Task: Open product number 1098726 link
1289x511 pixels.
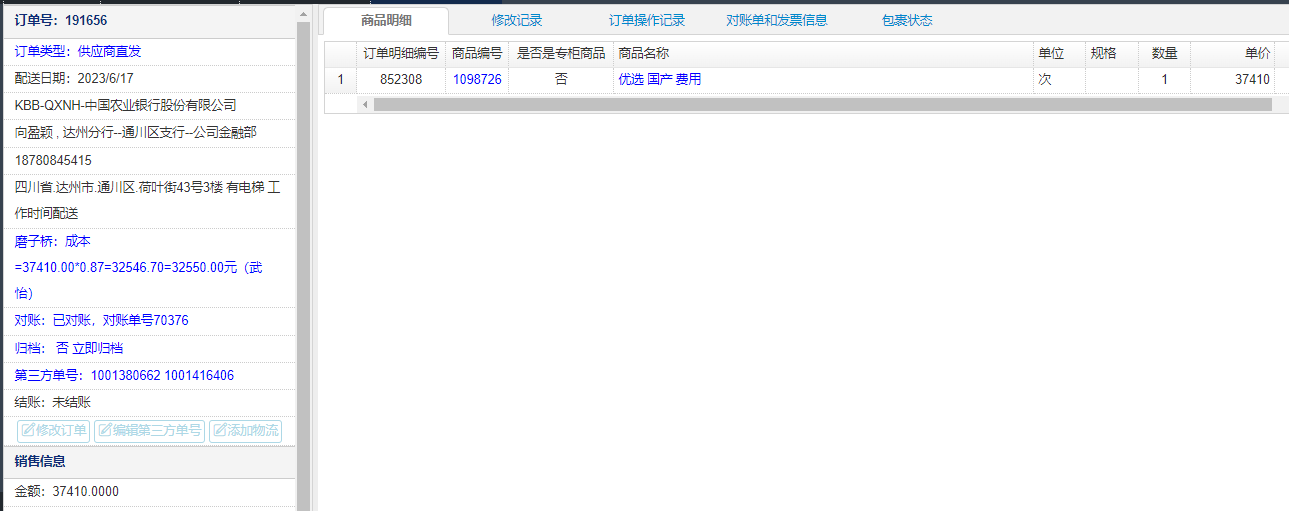Action: (x=477, y=80)
